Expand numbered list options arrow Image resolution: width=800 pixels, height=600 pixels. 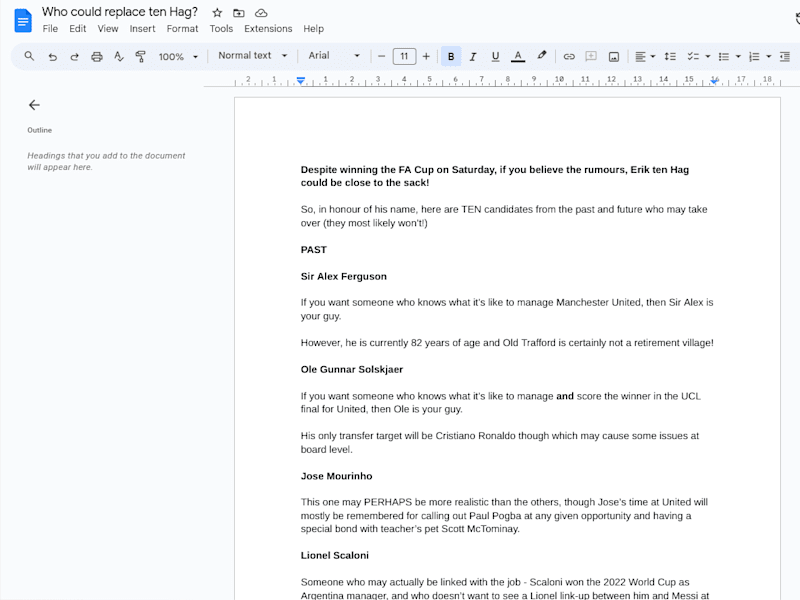tap(769, 57)
